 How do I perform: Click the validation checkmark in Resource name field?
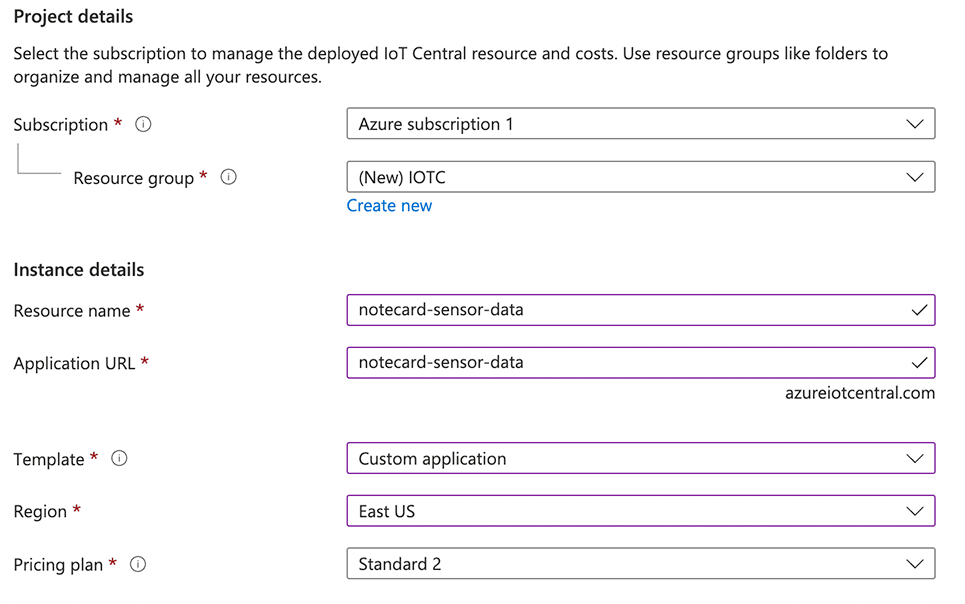919,310
